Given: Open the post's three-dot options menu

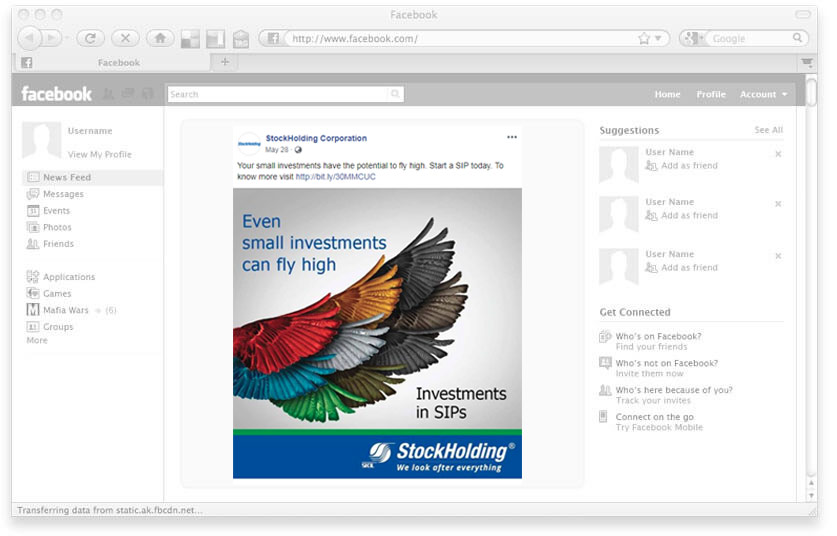Looking at the screenshot, I should point(512,137).
